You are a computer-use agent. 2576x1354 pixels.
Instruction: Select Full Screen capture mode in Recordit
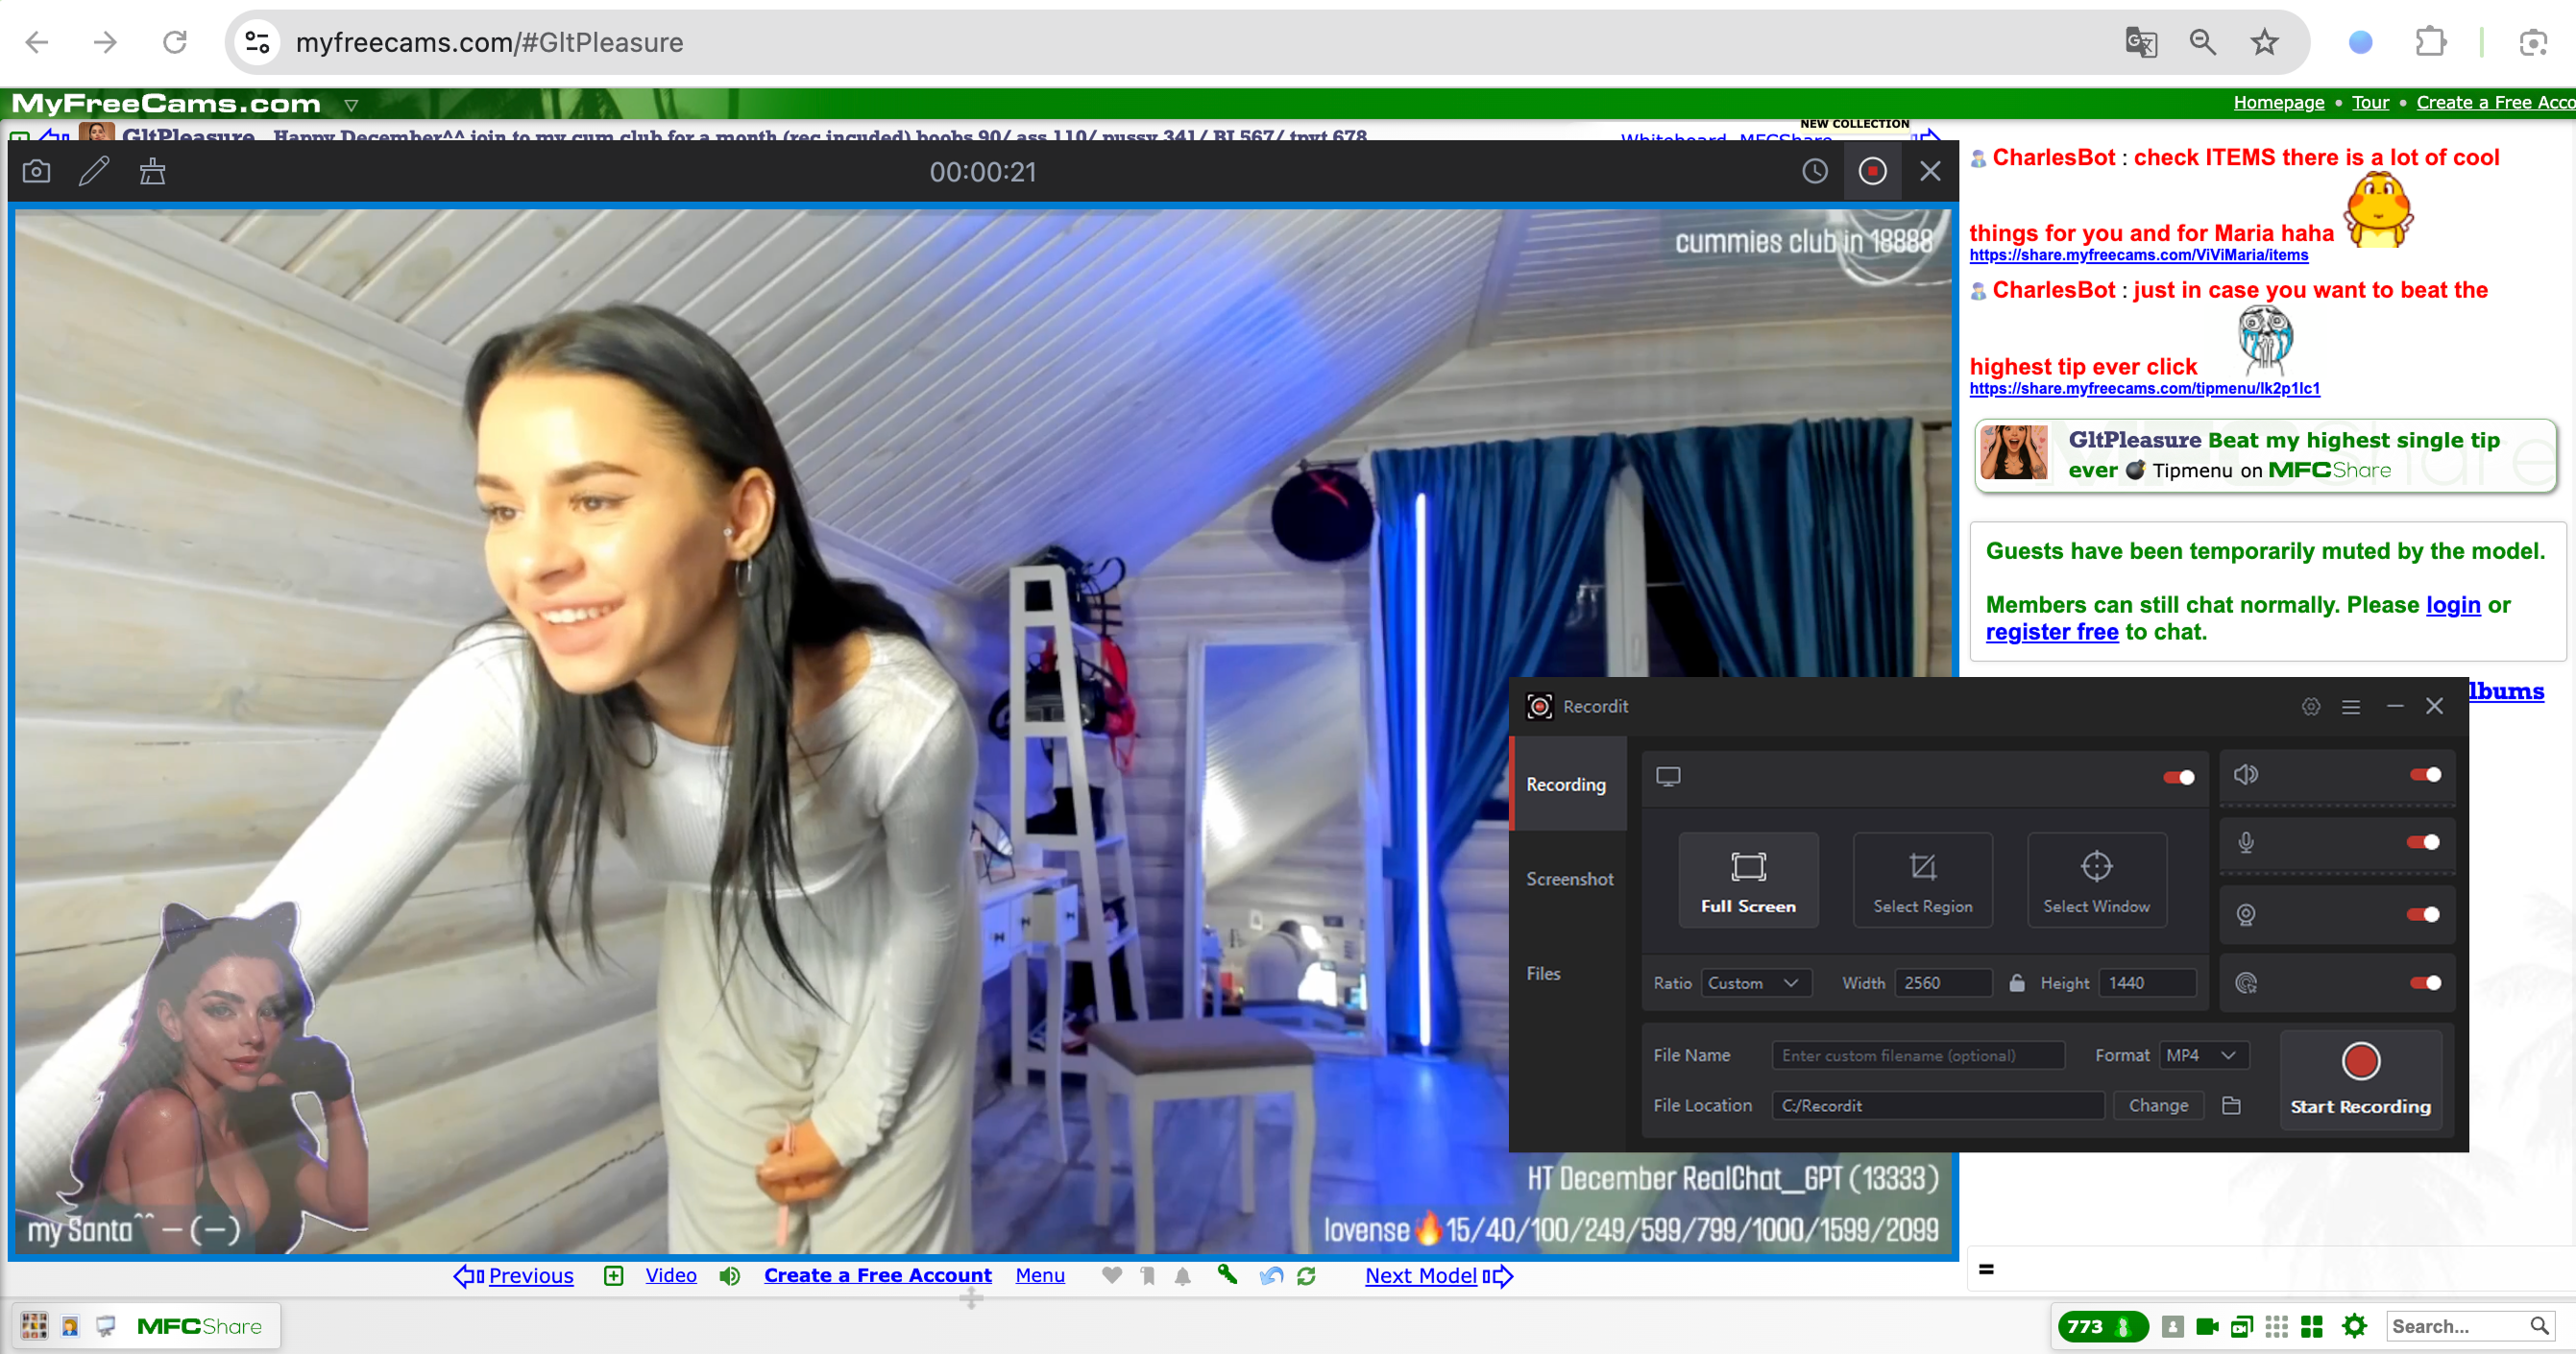(1748, 880)
